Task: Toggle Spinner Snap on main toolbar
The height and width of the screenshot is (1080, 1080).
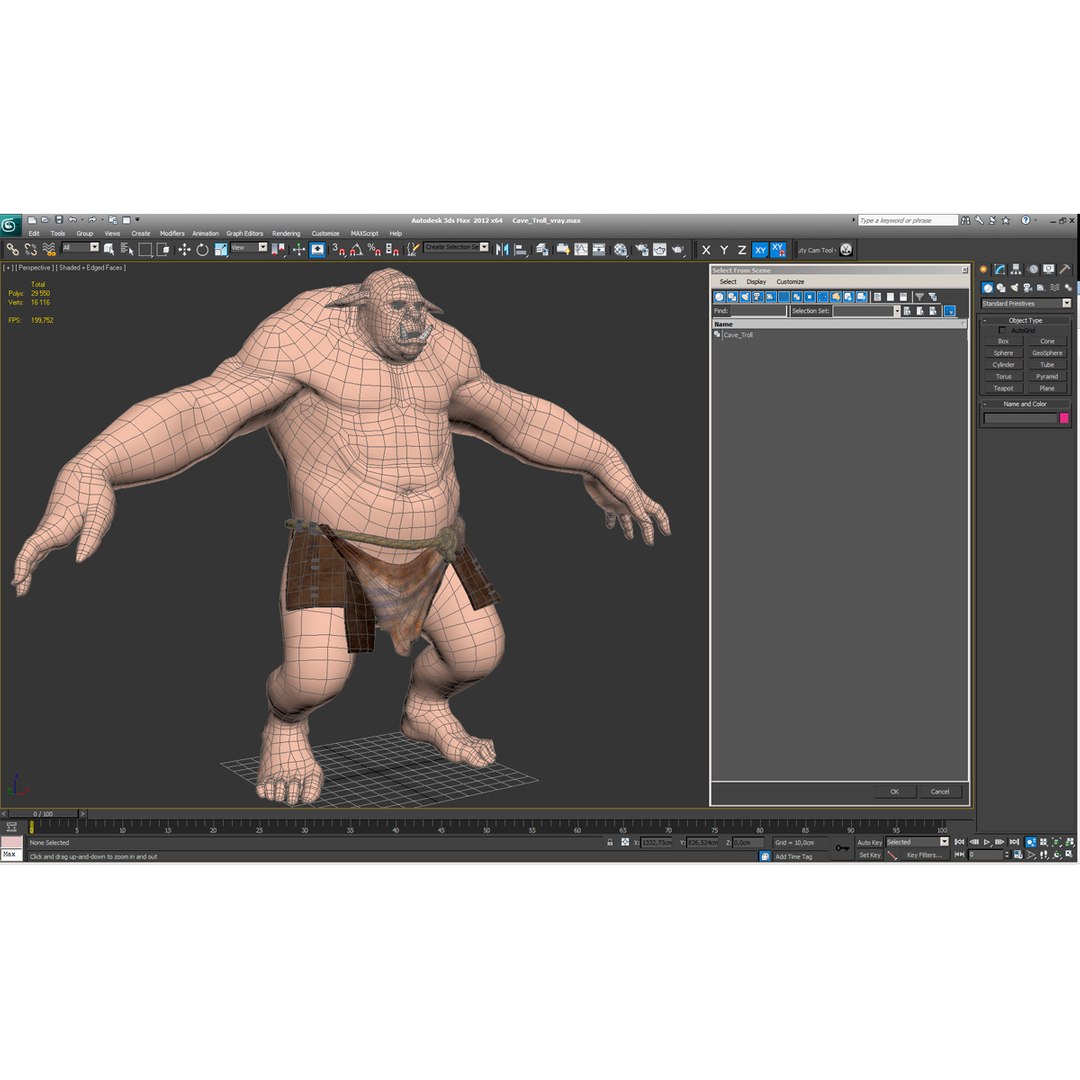Action: 392,249
